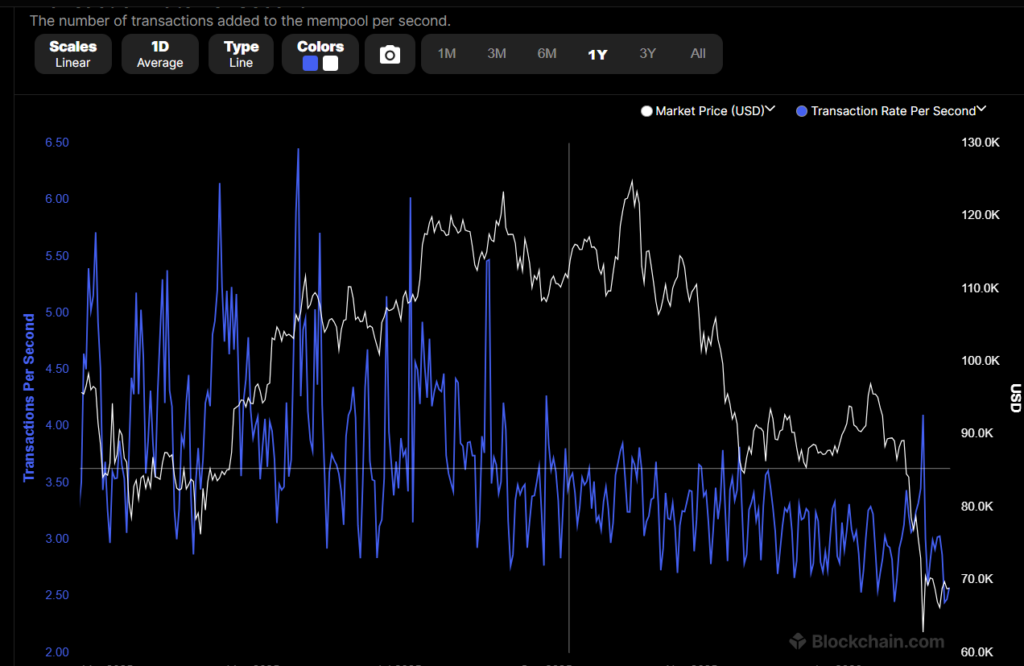Select the 1M time range
This screenshot has height=666, width=1024.
tap(447, 54)
